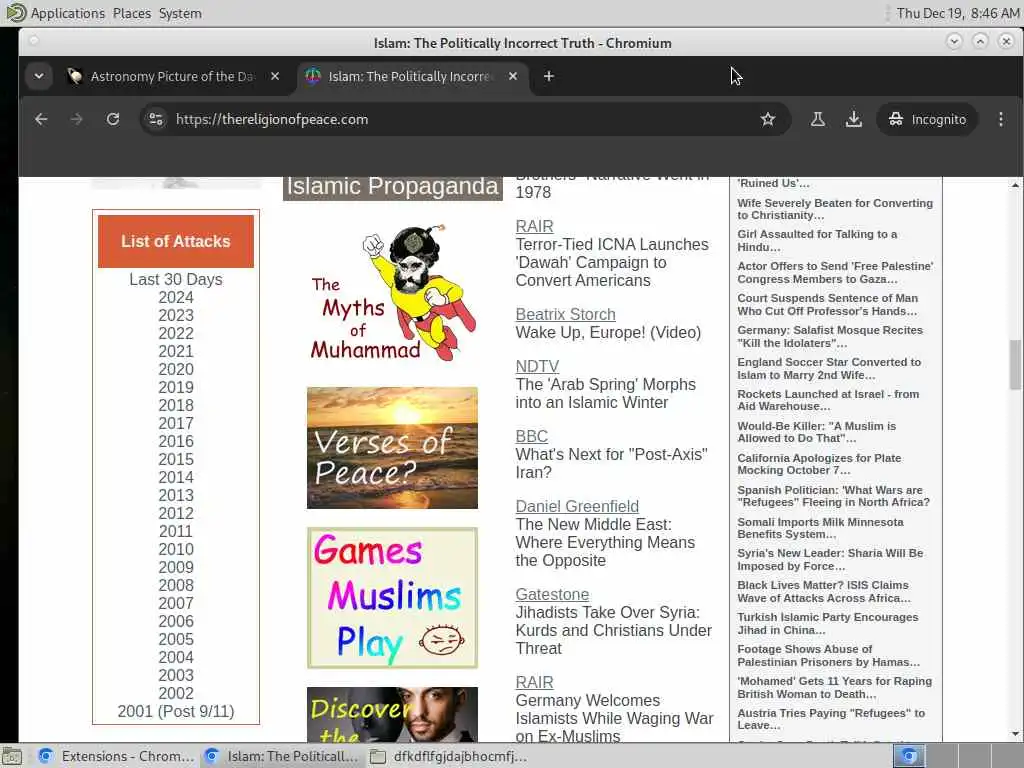Open 'Germany: Salafist Mosque Recites' headline
This screenshot has height=768, width=1024.
pos(829,336)
